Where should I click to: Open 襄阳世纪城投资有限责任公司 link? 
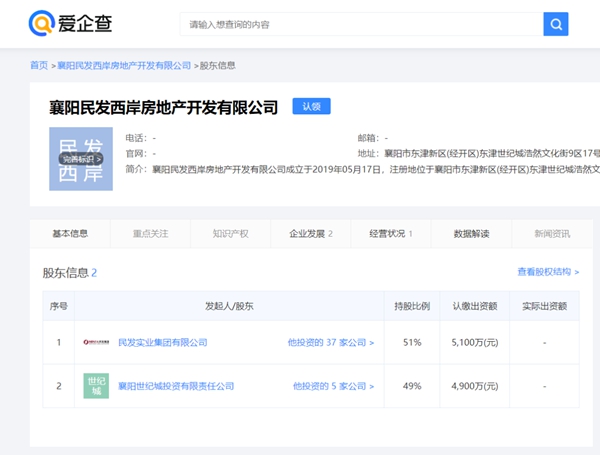point(176,386)
